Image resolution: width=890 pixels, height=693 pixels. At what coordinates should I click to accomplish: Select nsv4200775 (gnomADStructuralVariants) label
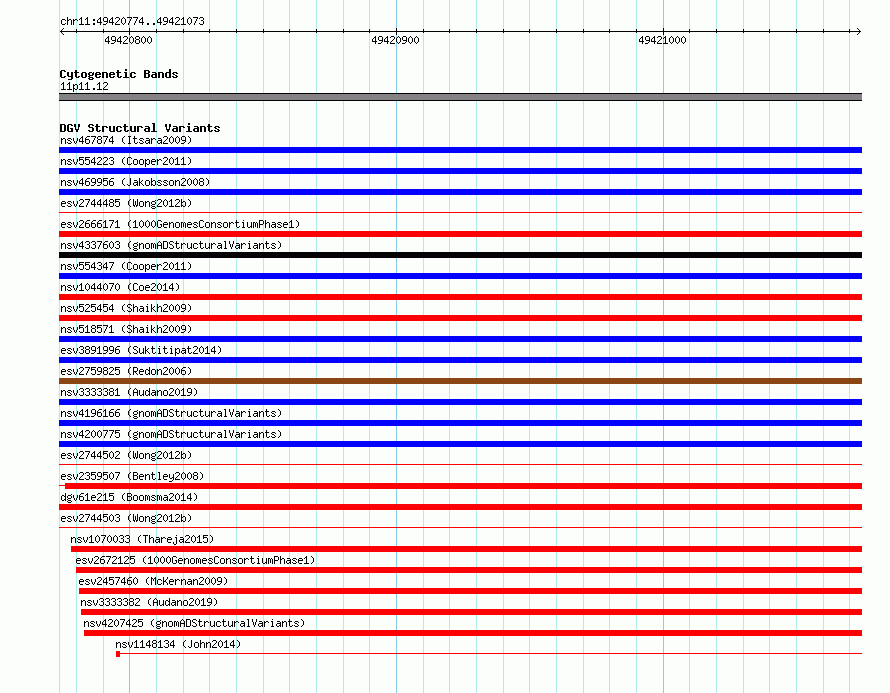tap(171, 434)
